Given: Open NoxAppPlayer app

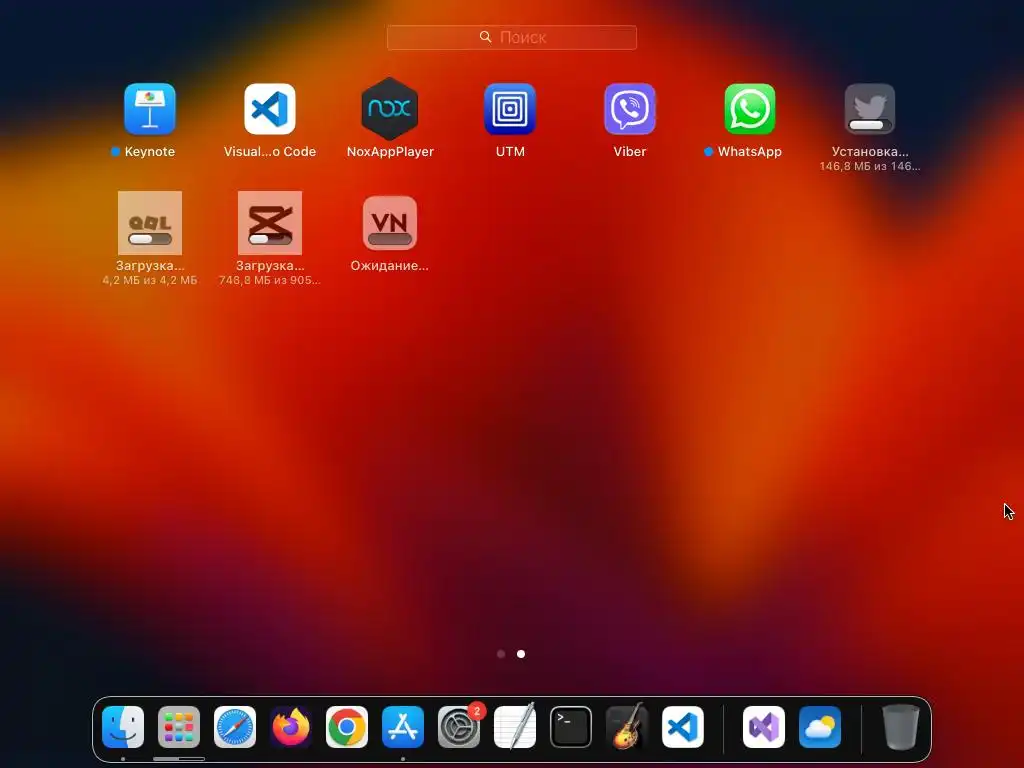Looking at the screenshot, I should tap(390, 108).
